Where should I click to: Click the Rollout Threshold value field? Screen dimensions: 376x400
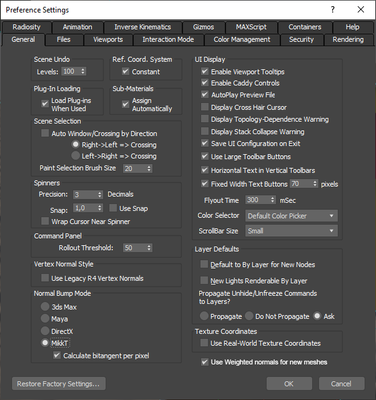click(x=134, y=248)
